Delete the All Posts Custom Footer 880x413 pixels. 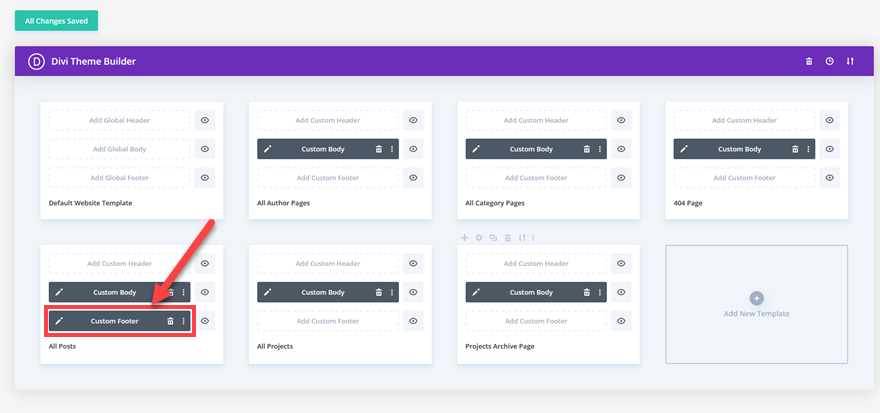coord(170,321)
